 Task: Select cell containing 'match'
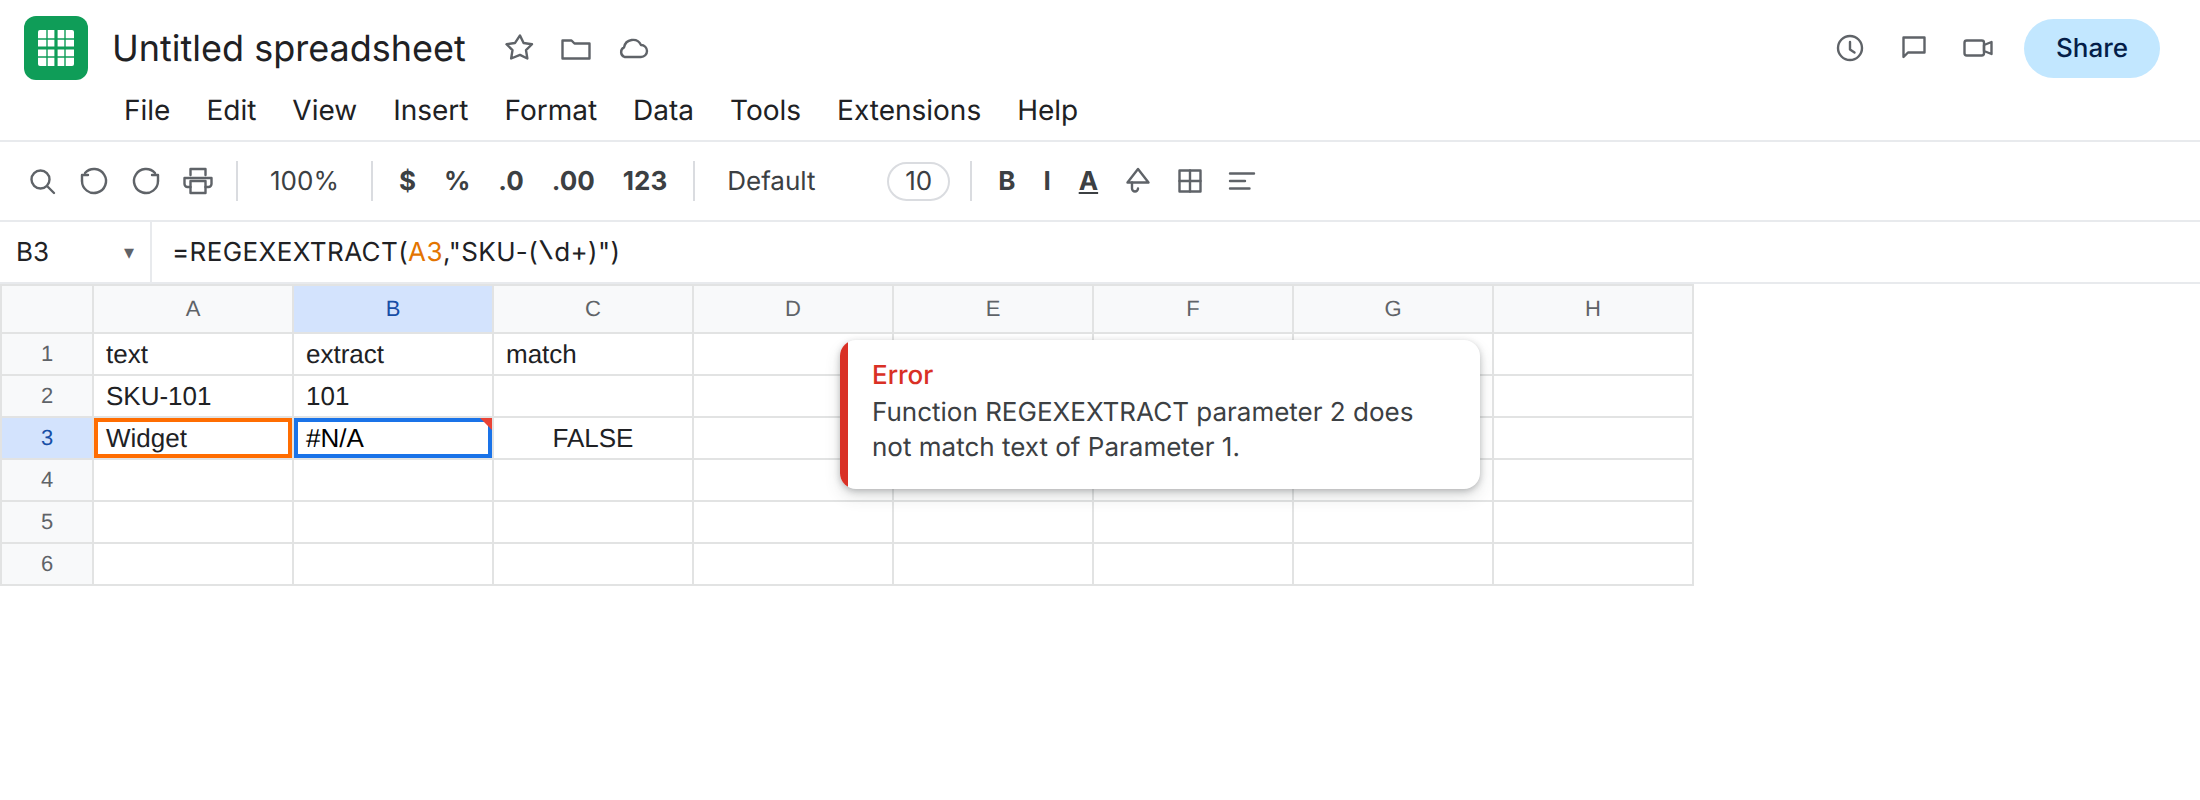(593, 354)
